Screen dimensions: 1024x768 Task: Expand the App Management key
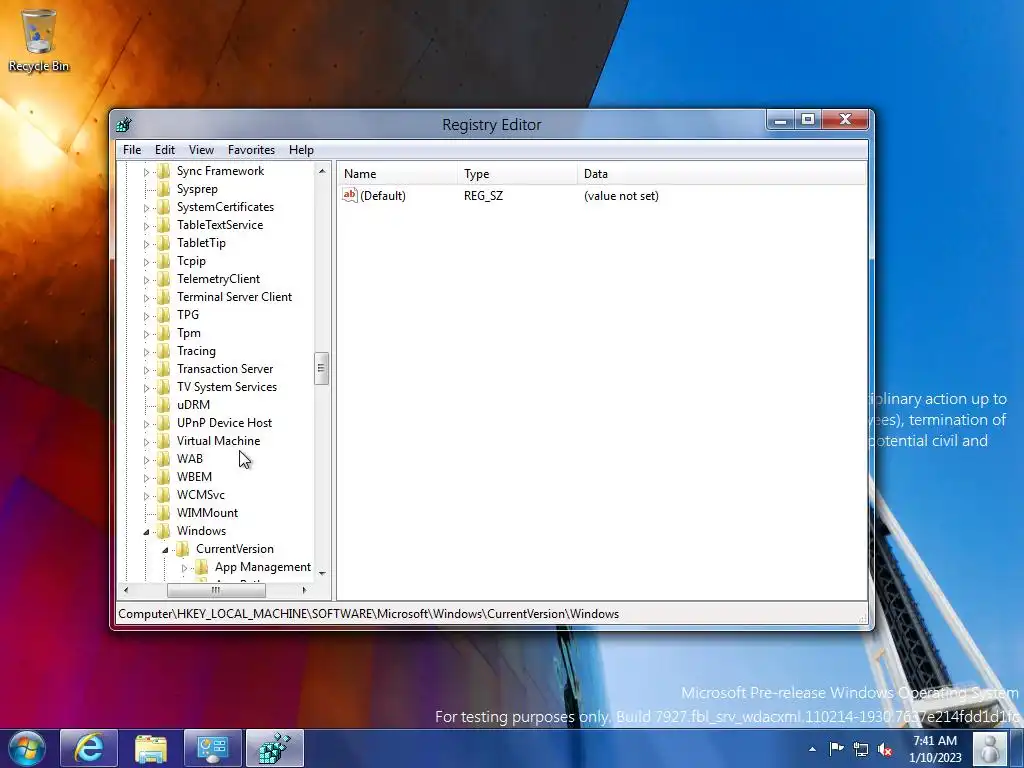point(184,568)
